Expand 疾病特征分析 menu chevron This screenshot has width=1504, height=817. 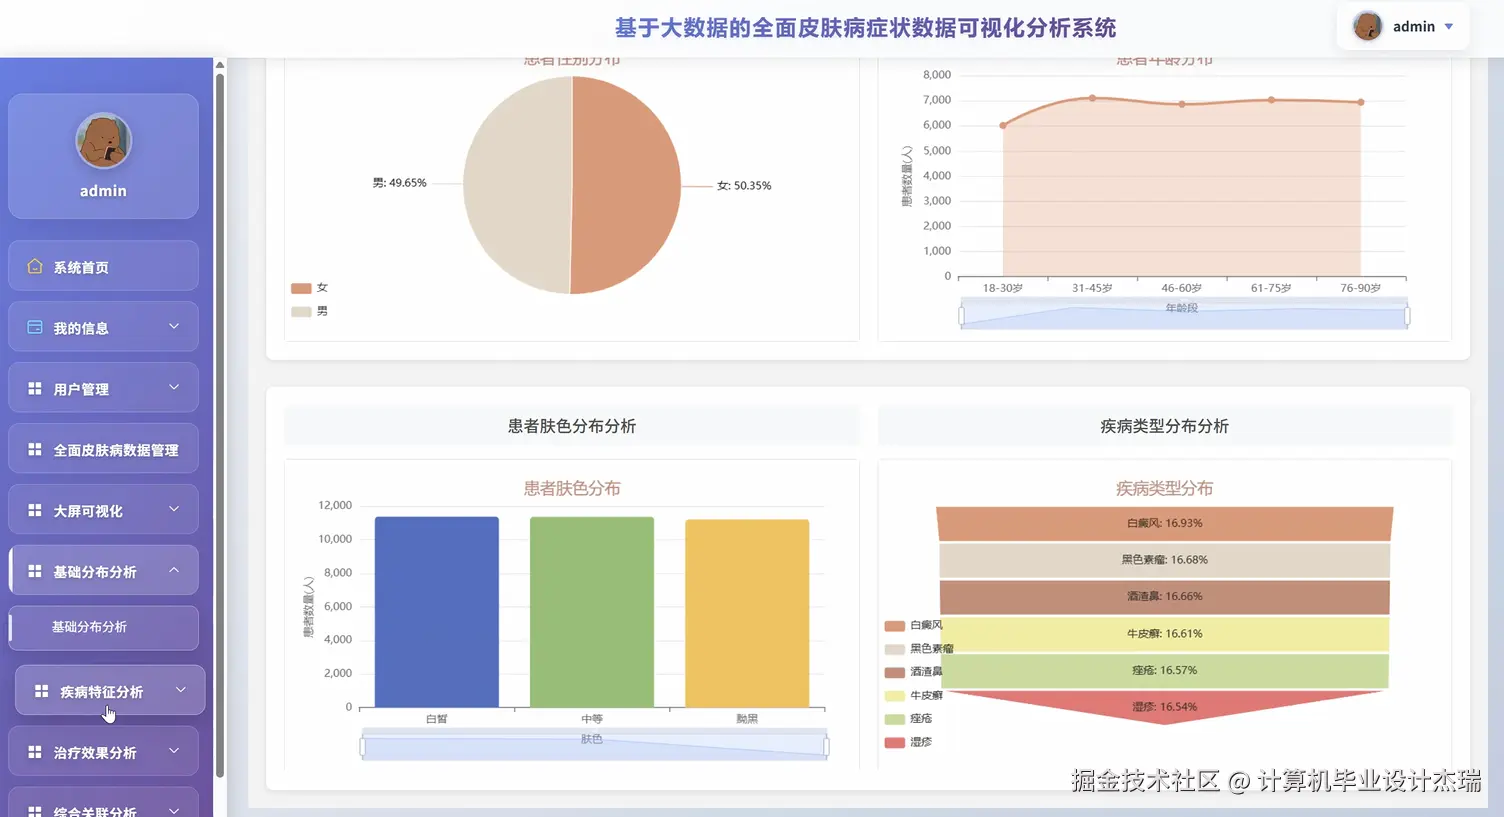pos(181,690)
